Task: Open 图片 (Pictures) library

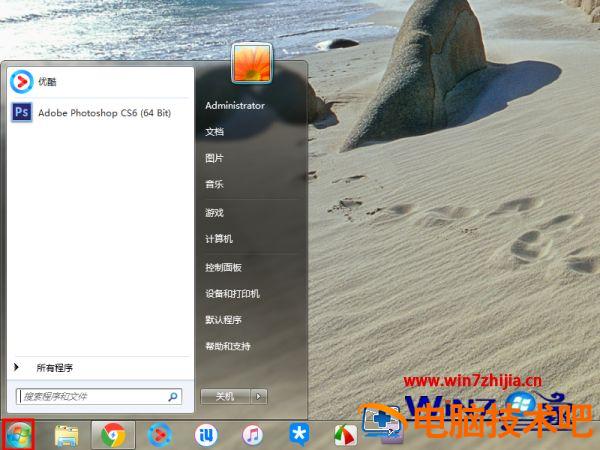Action: pos(214,158)
